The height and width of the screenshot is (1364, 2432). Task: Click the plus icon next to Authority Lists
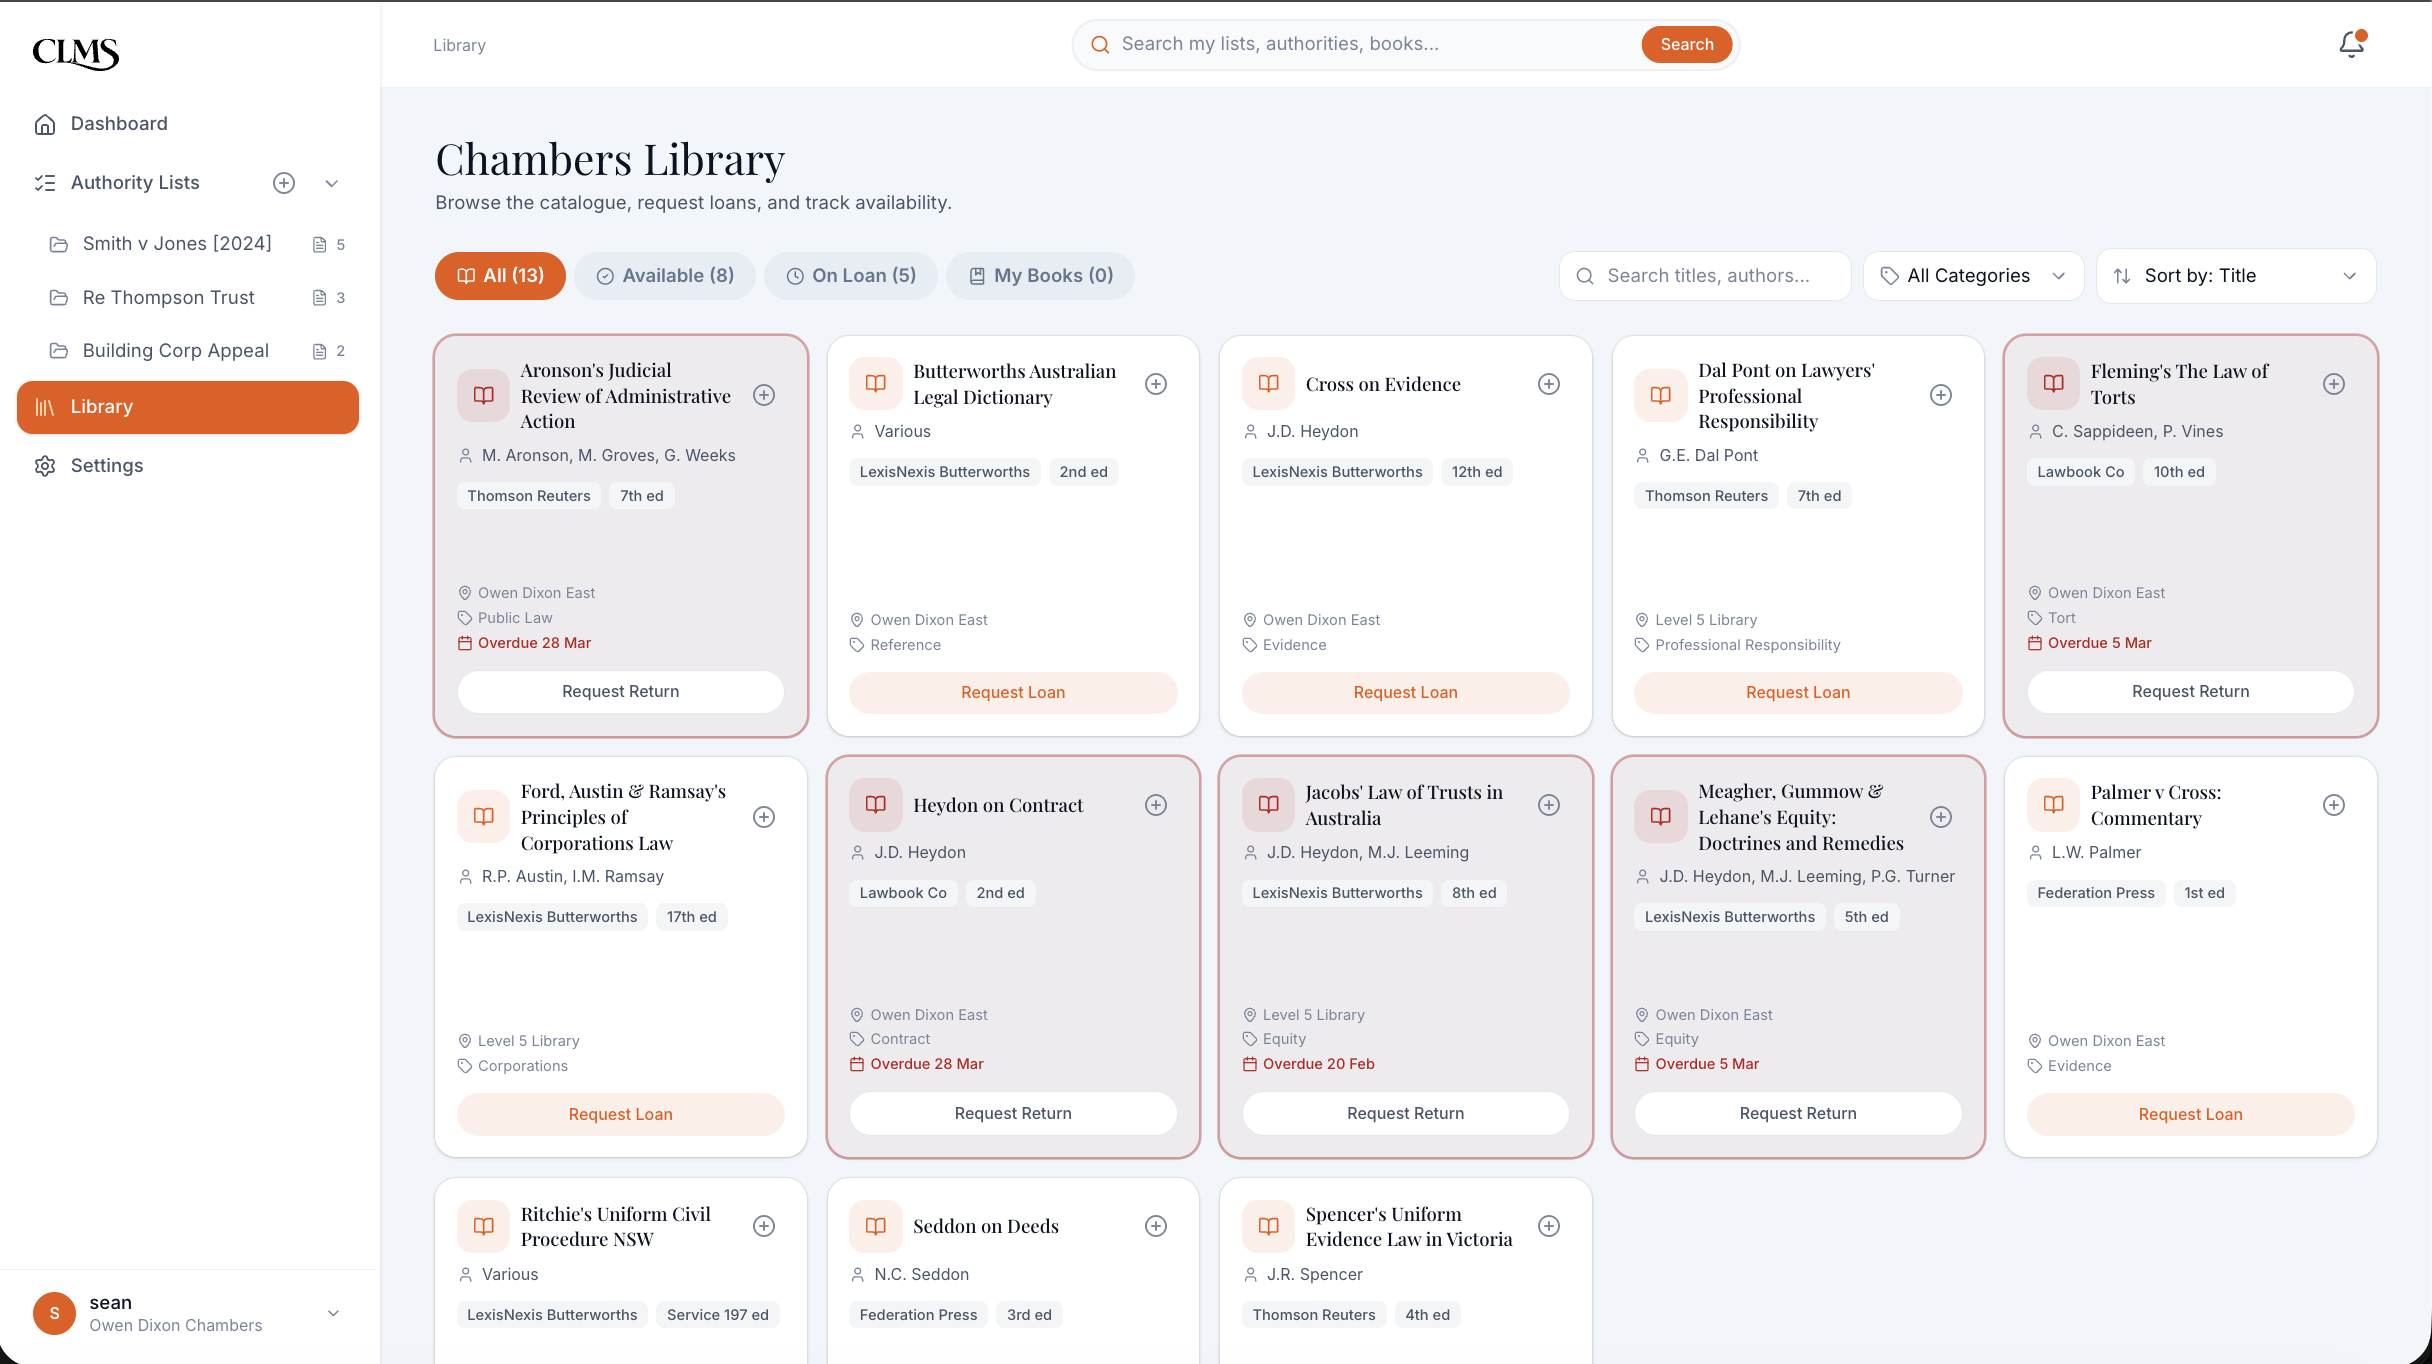[x=284, y=182]
